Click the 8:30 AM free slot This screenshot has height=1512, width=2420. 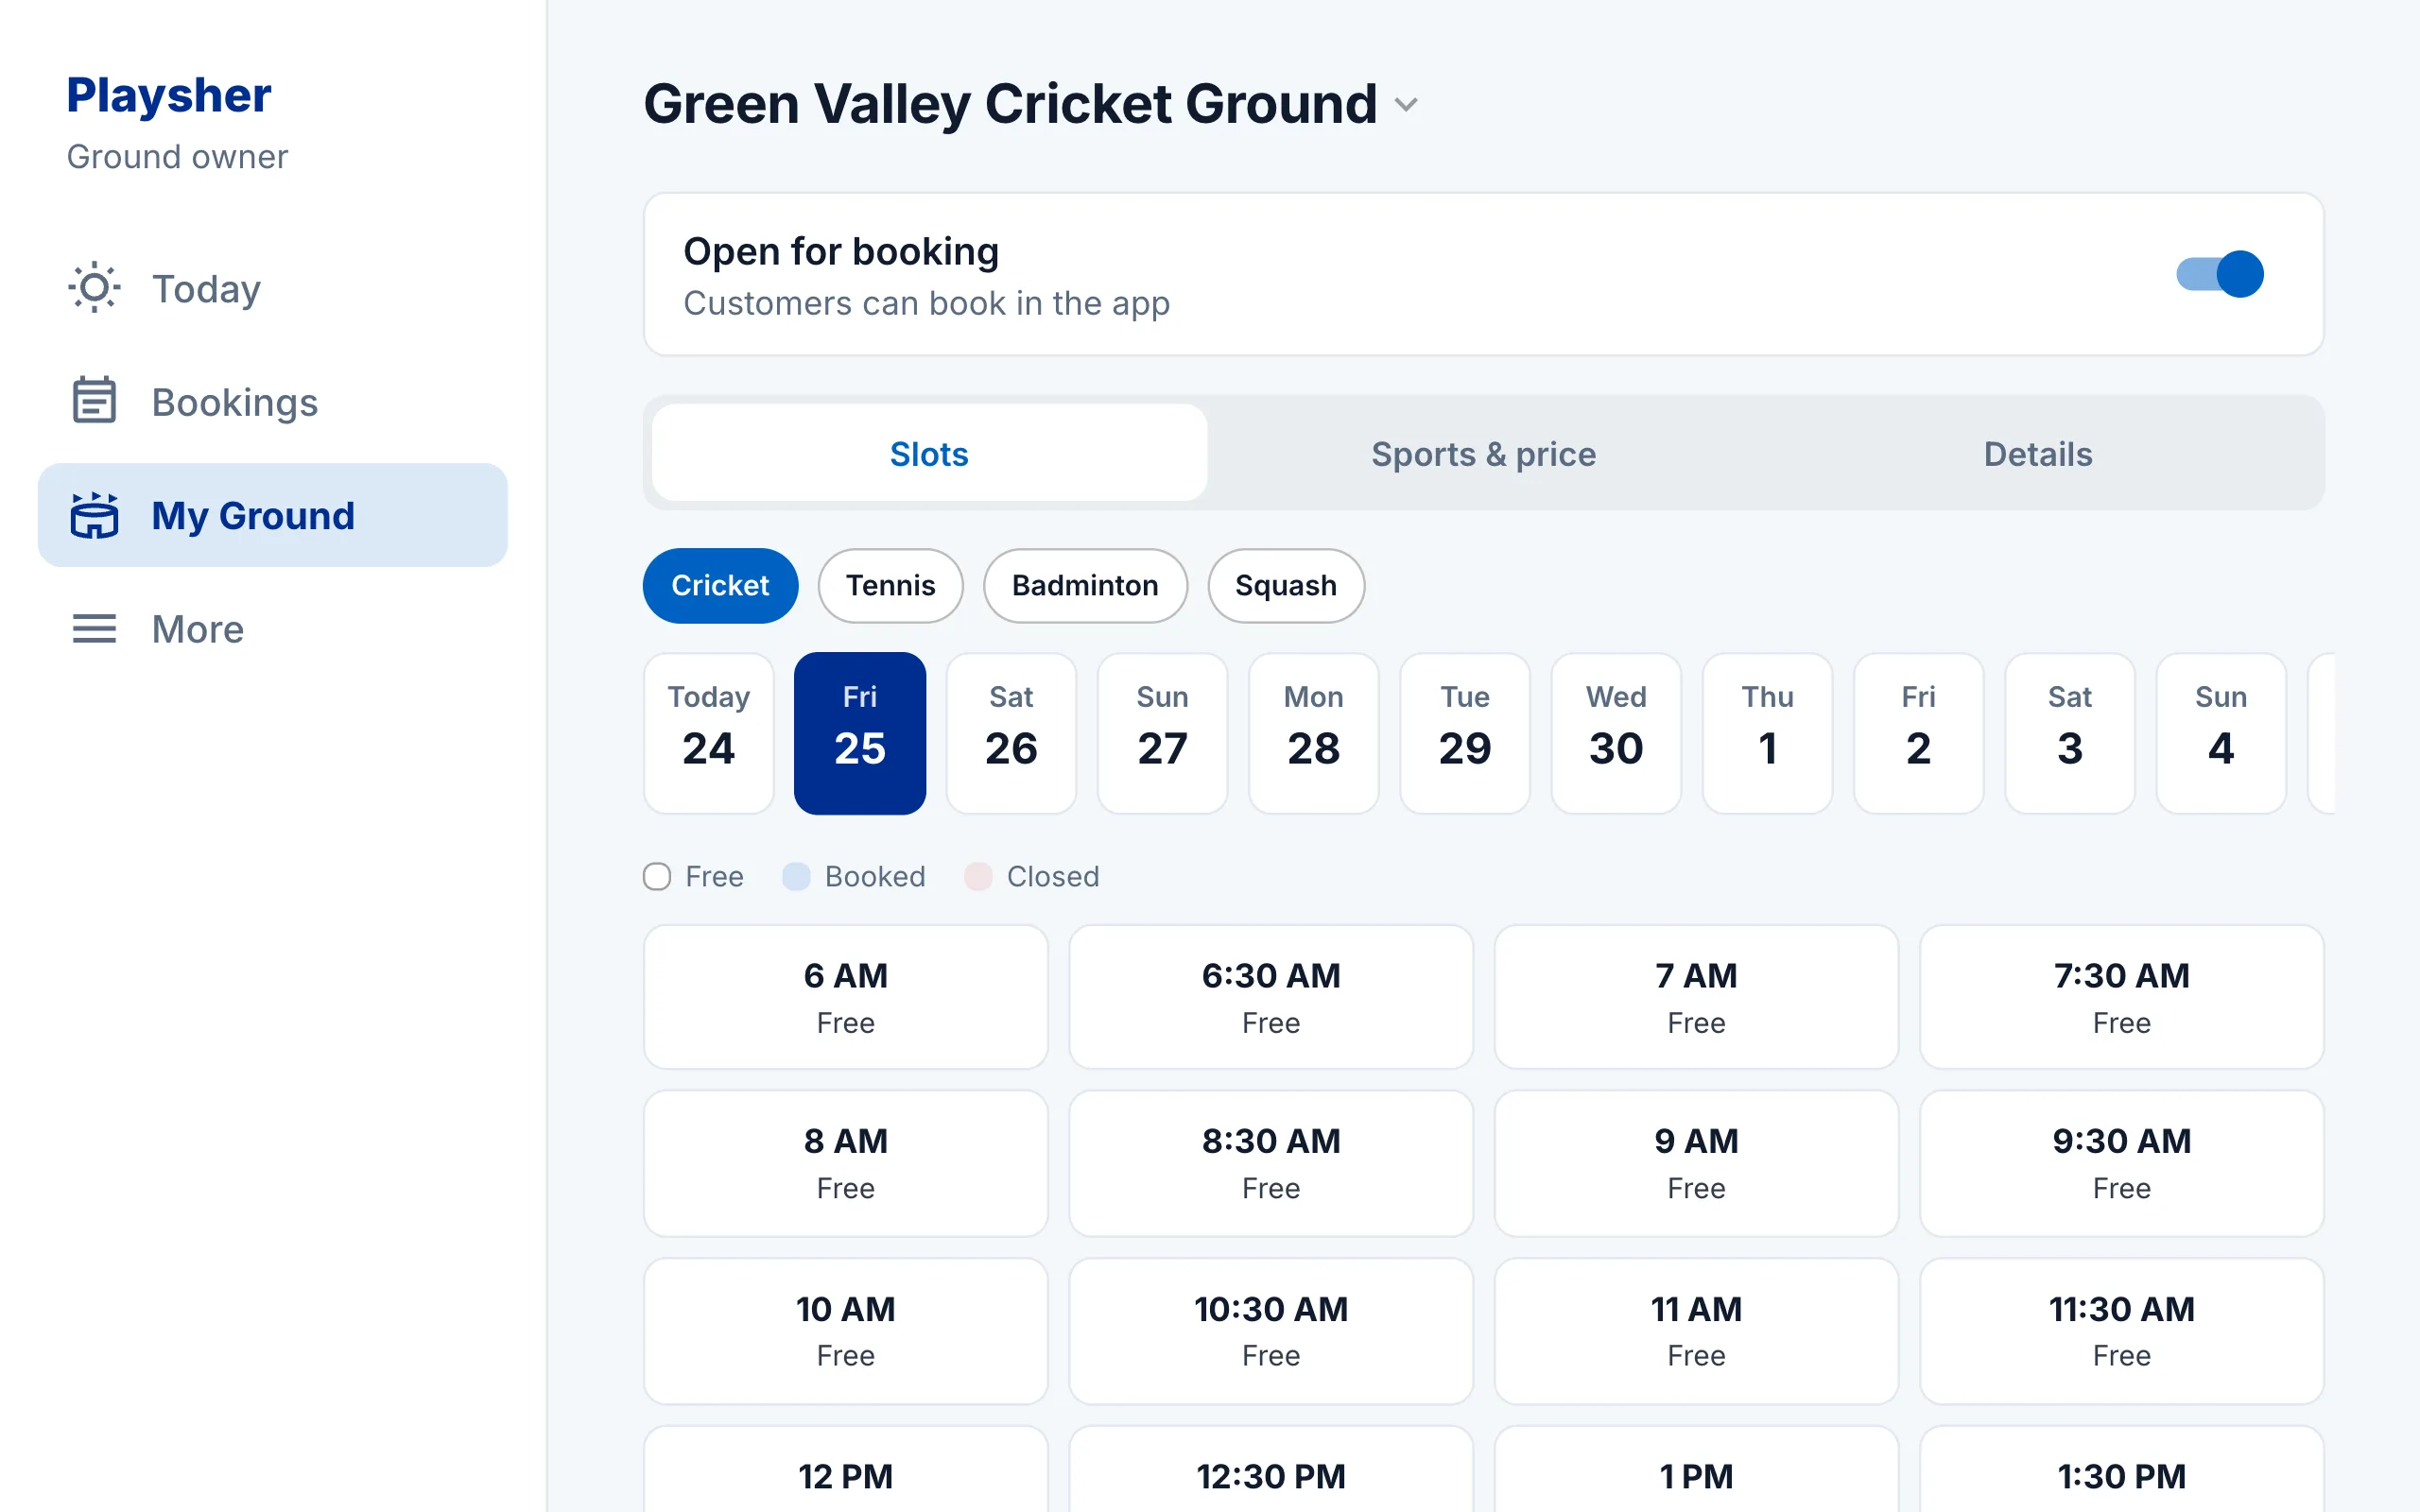pyautogui.click(x=1271, y=1163)
